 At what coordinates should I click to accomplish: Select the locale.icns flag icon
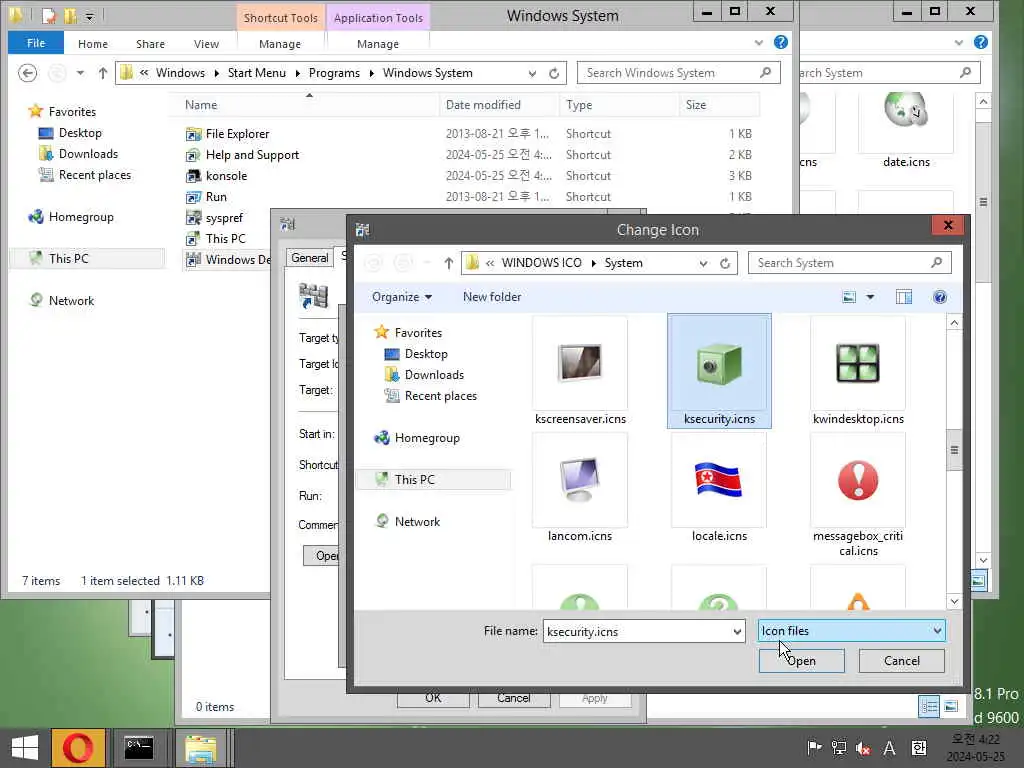tap(719, 488)
